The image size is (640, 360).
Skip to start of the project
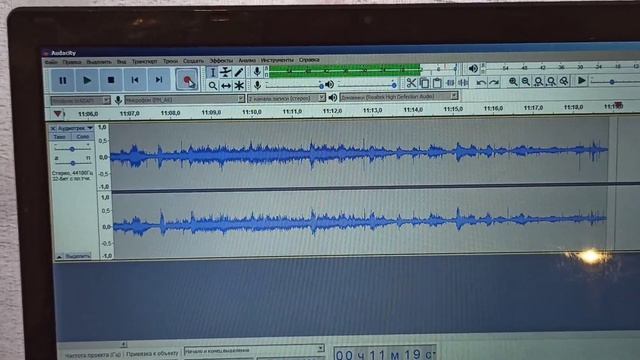[135, 80]
